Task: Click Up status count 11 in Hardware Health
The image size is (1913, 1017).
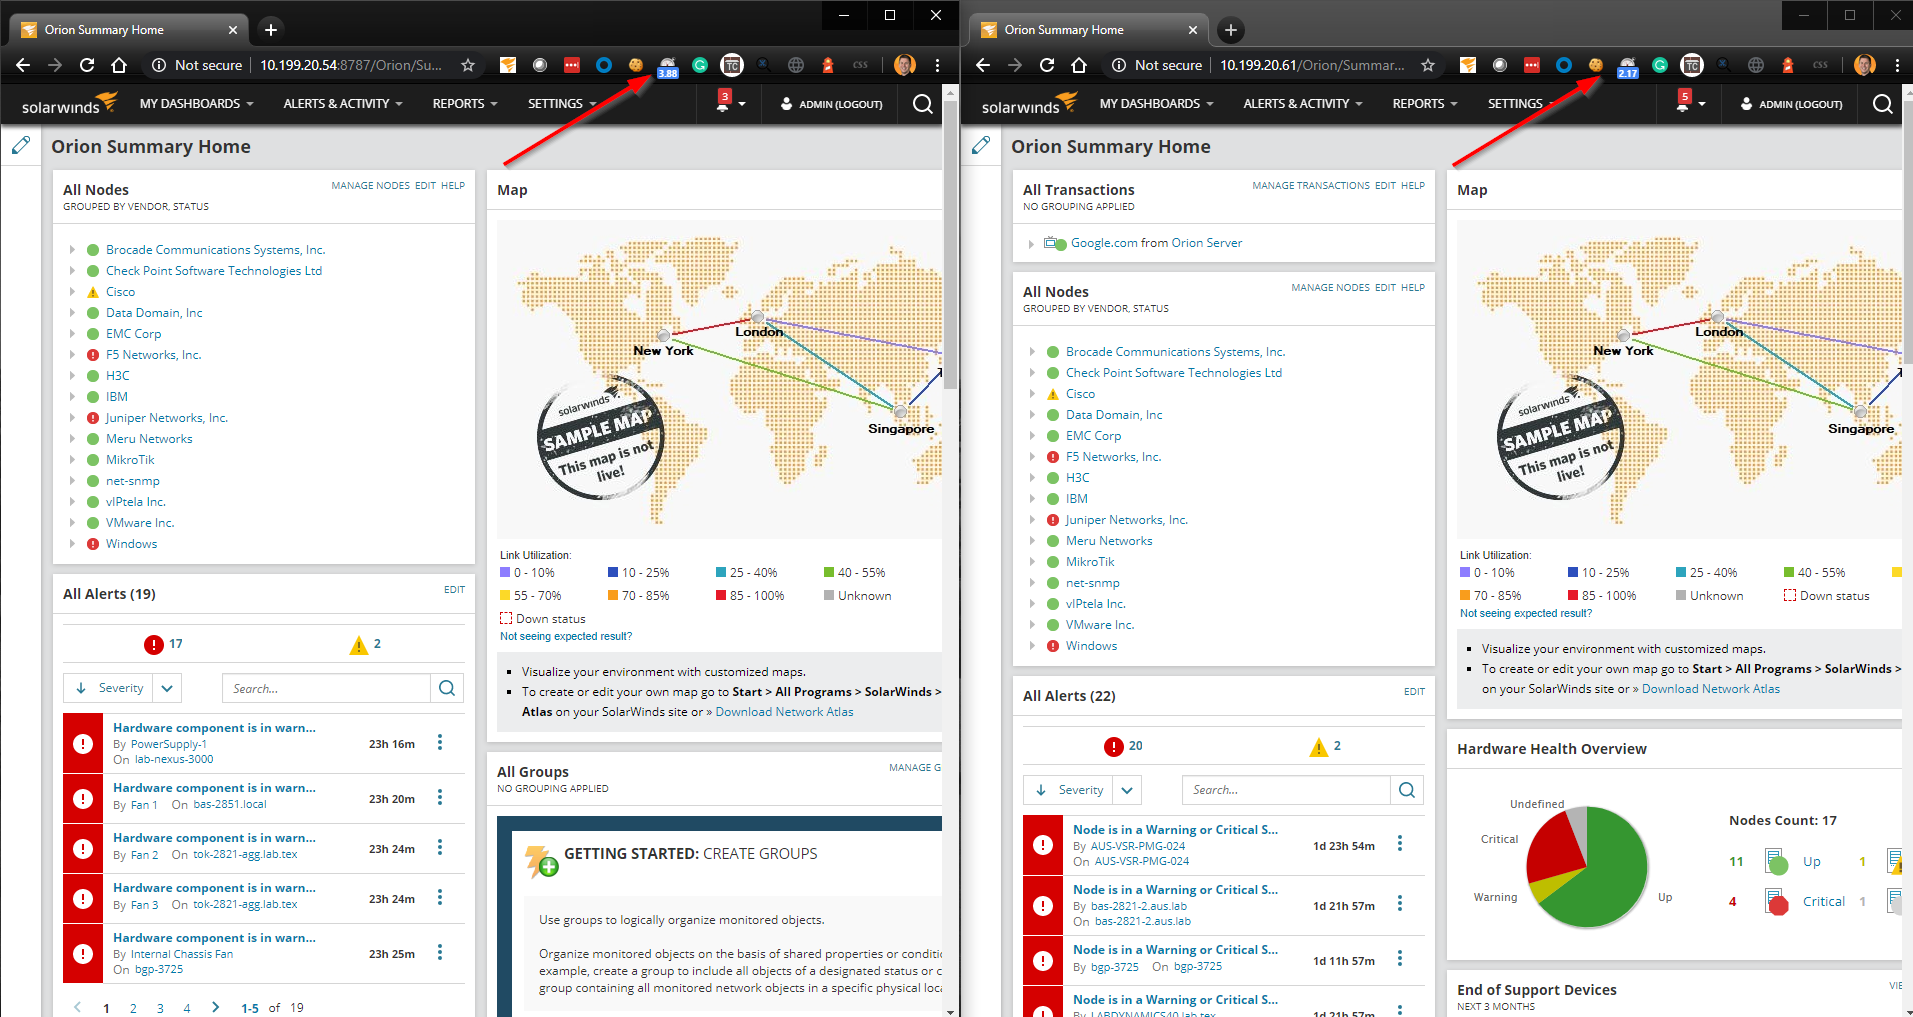Action: (1736, 861)
